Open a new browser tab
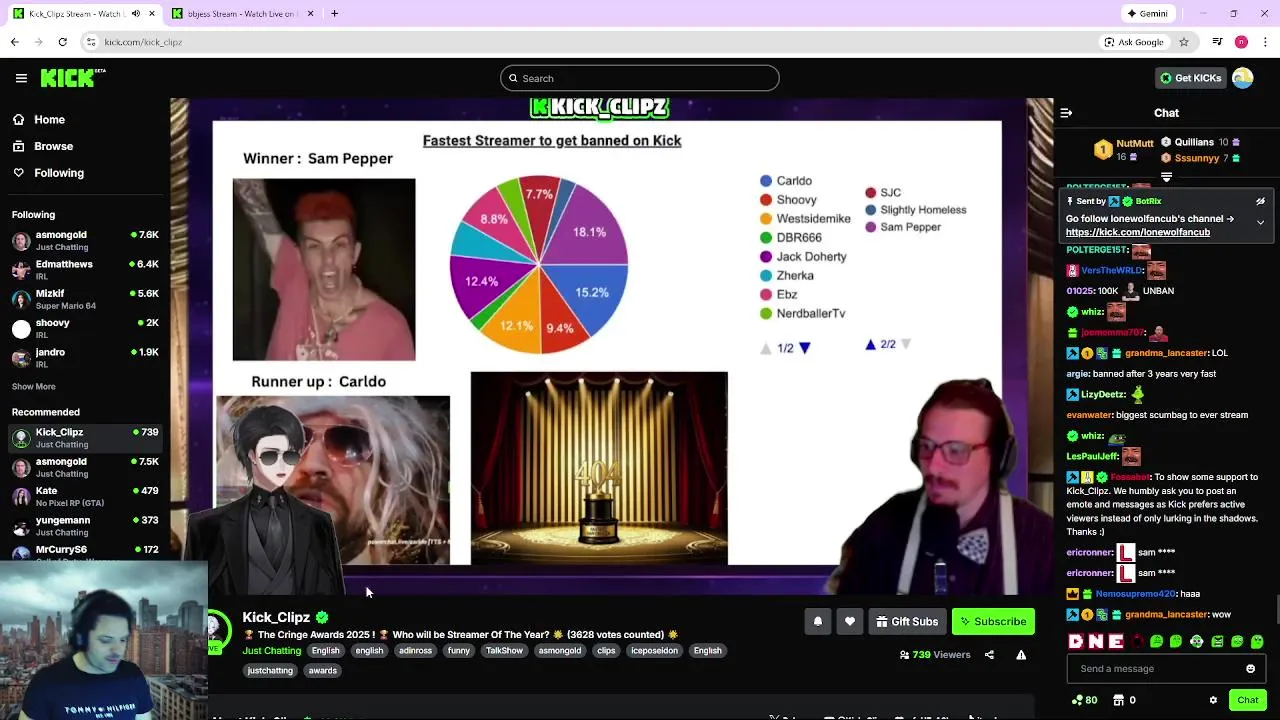 pyautogui.click(x=334, y=14)
